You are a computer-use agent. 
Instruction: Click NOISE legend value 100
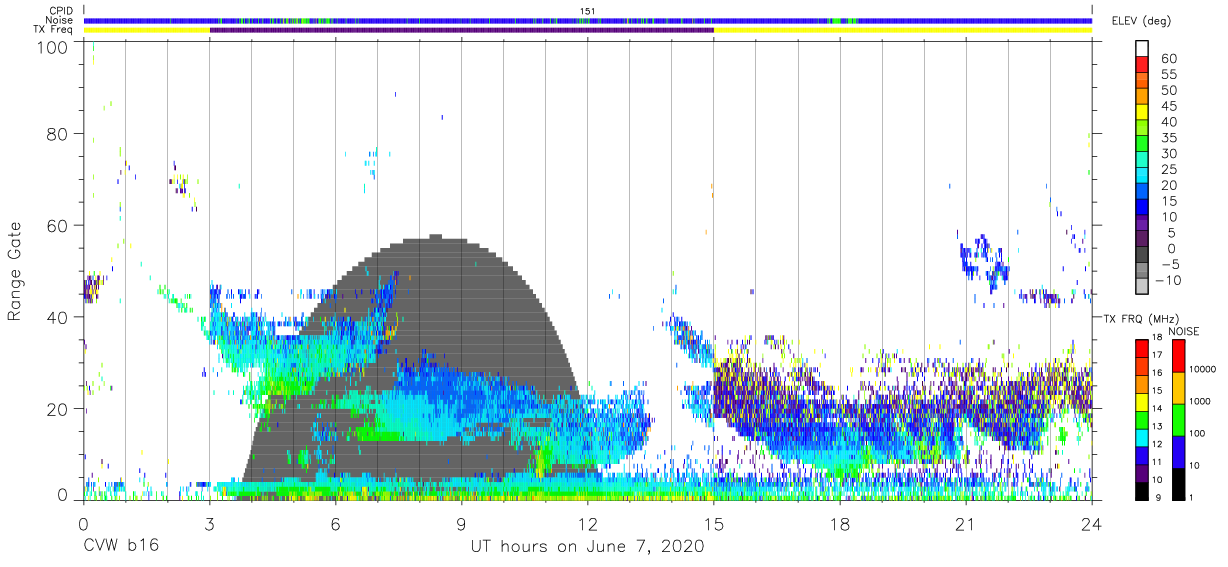1199,434
